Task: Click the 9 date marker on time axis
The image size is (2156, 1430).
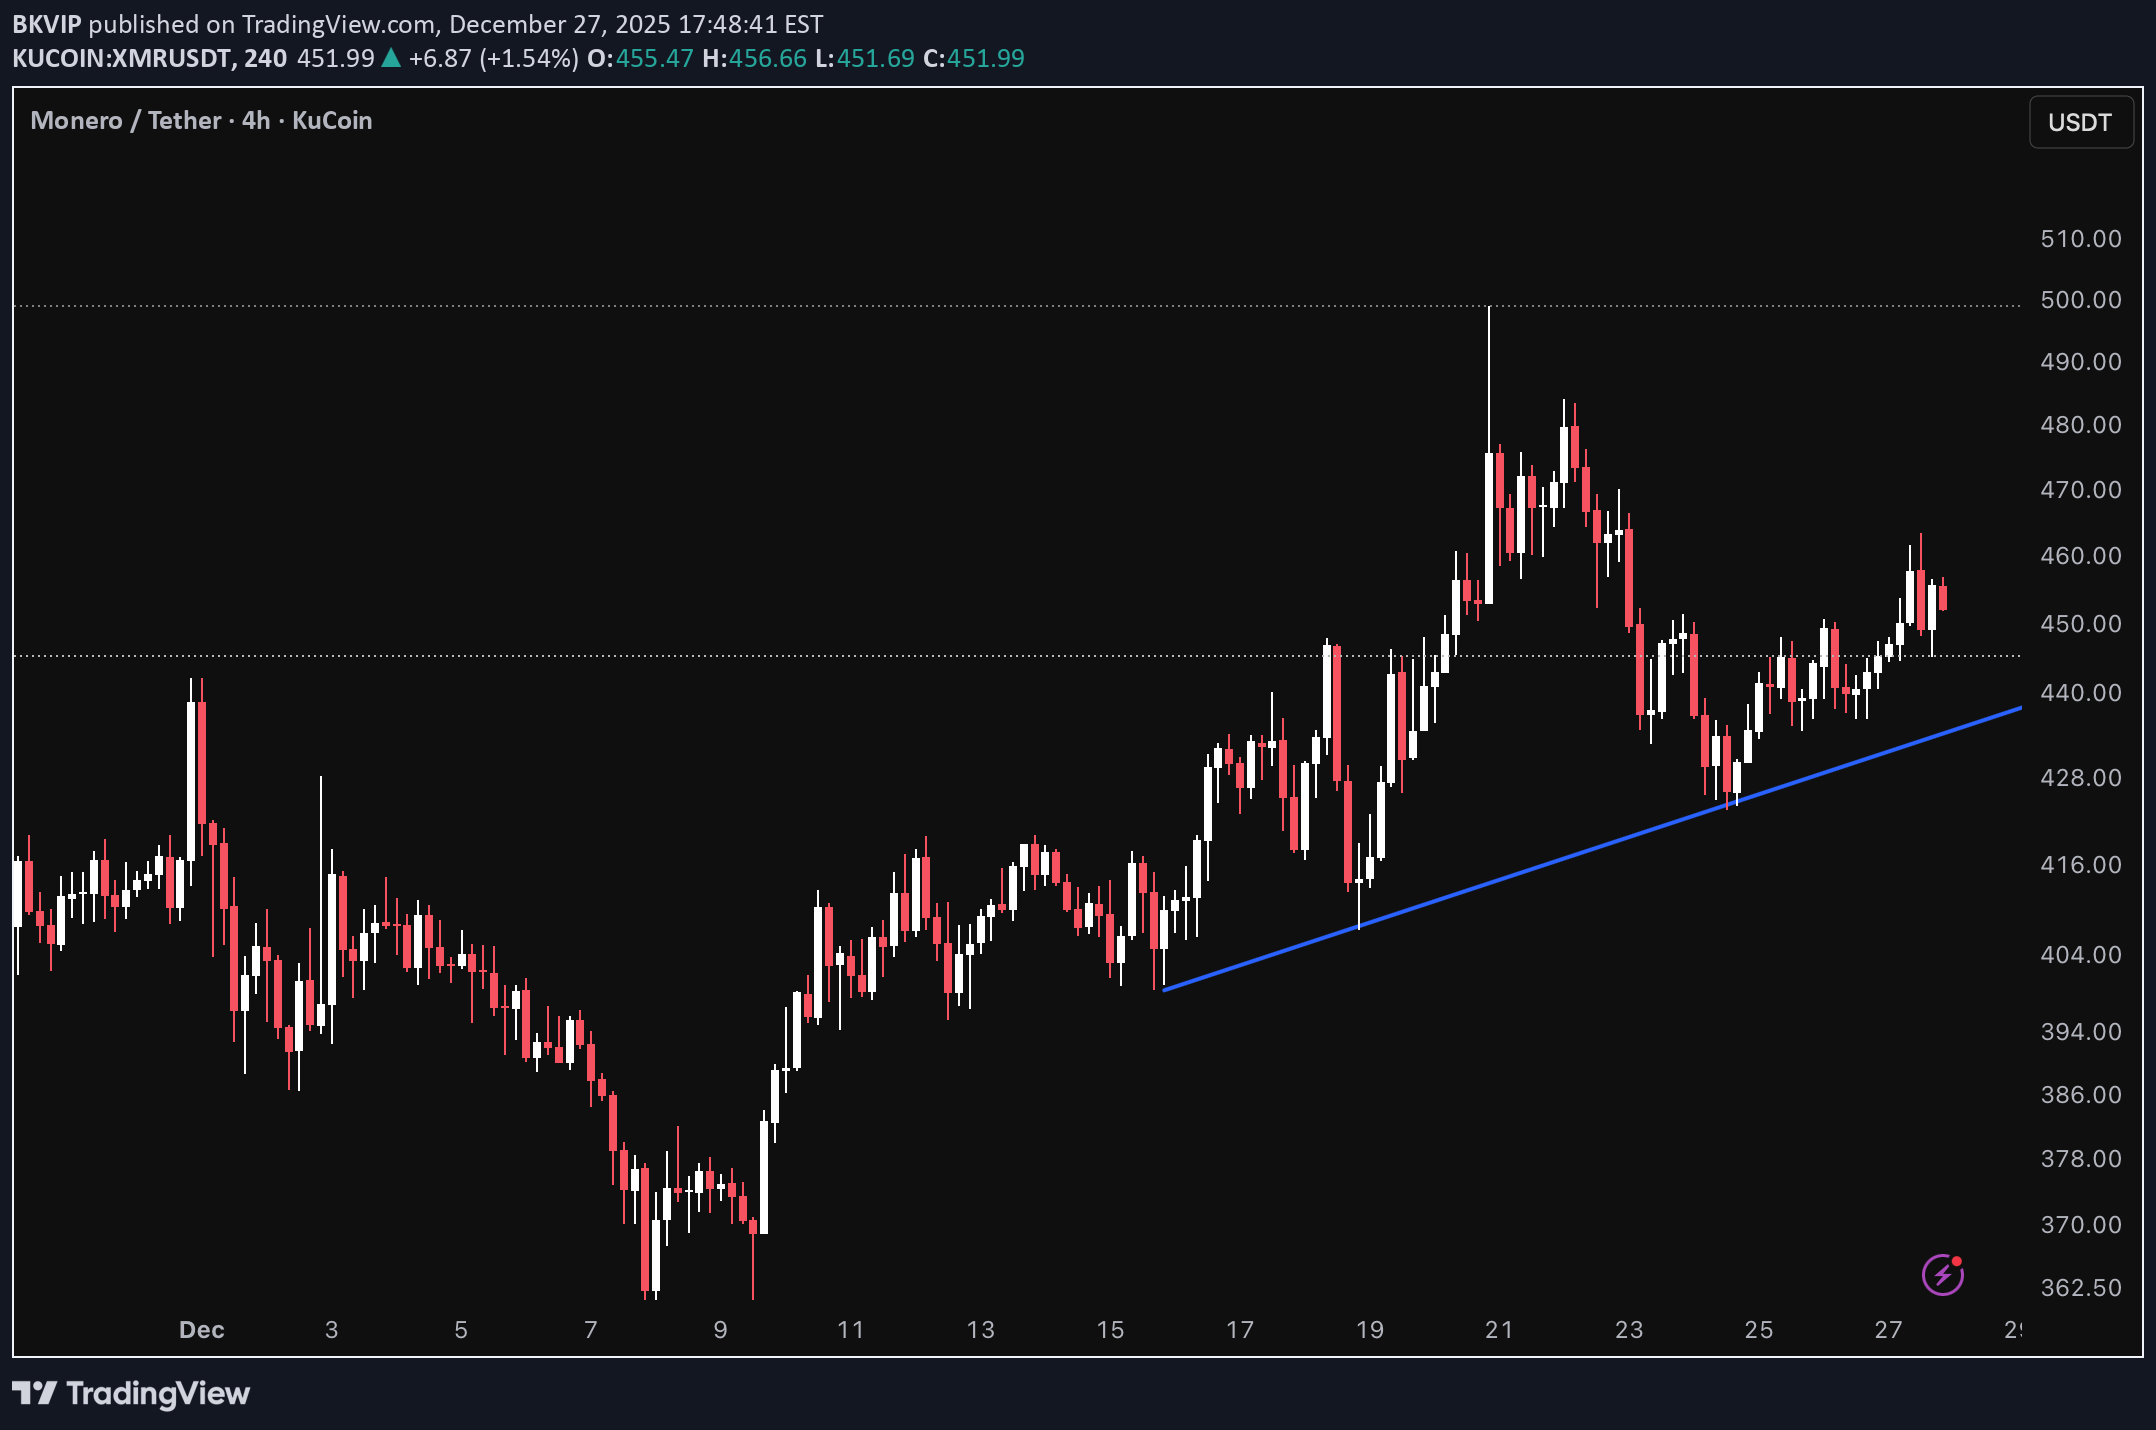Action: [x=720, y=1330]
